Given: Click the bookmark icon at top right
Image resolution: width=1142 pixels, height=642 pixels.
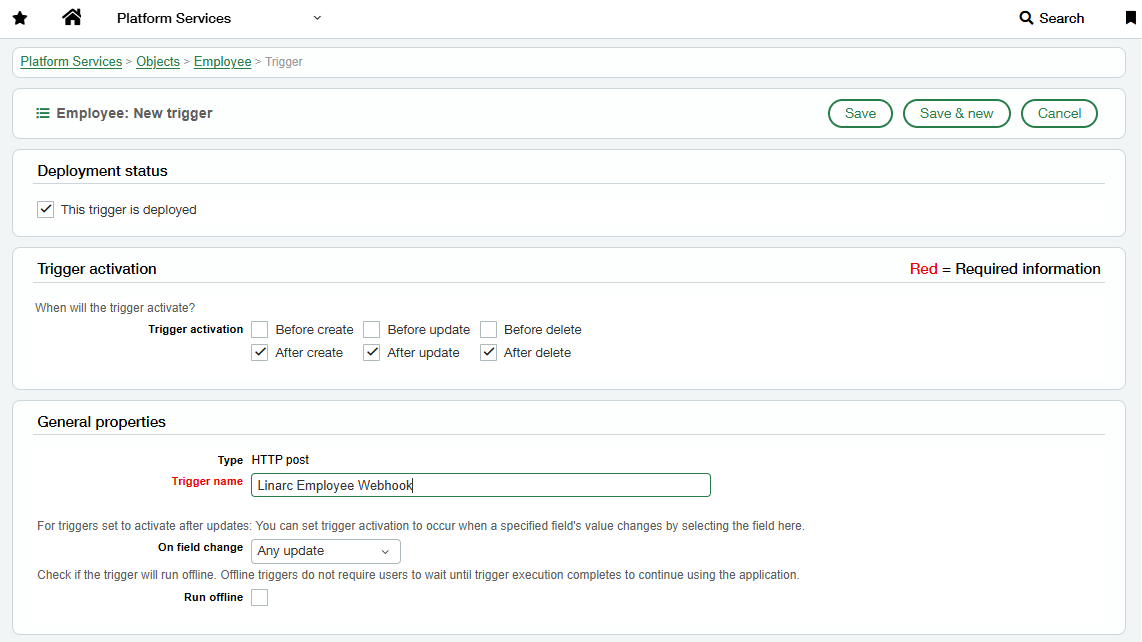Looking at the screenshot, I should [1130, 17].
